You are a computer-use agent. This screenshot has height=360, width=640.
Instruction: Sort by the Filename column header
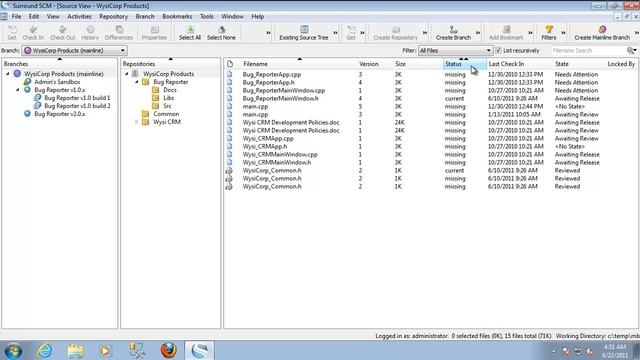click(x=255, y=64)
